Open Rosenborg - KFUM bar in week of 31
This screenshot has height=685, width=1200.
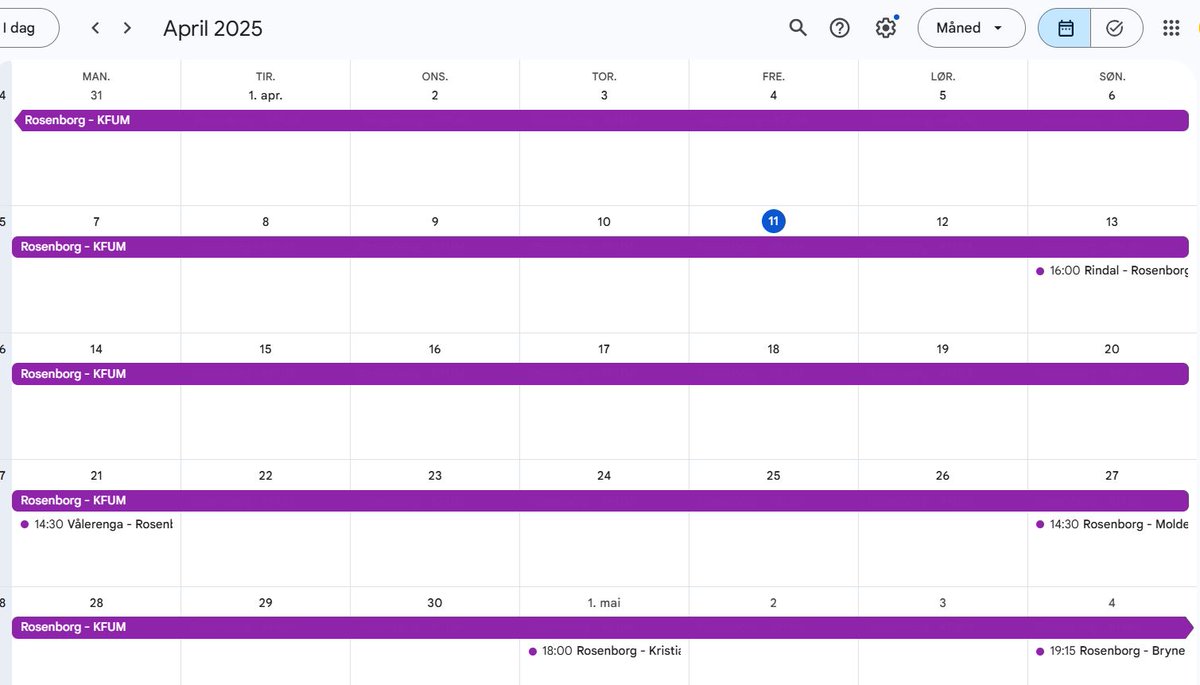601,120
